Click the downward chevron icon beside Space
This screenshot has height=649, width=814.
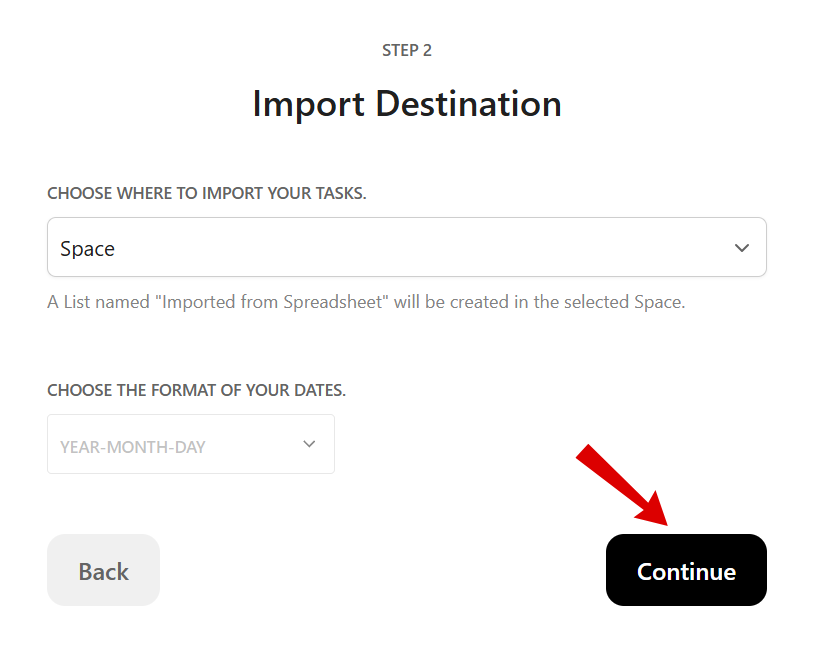coord(742,247)
